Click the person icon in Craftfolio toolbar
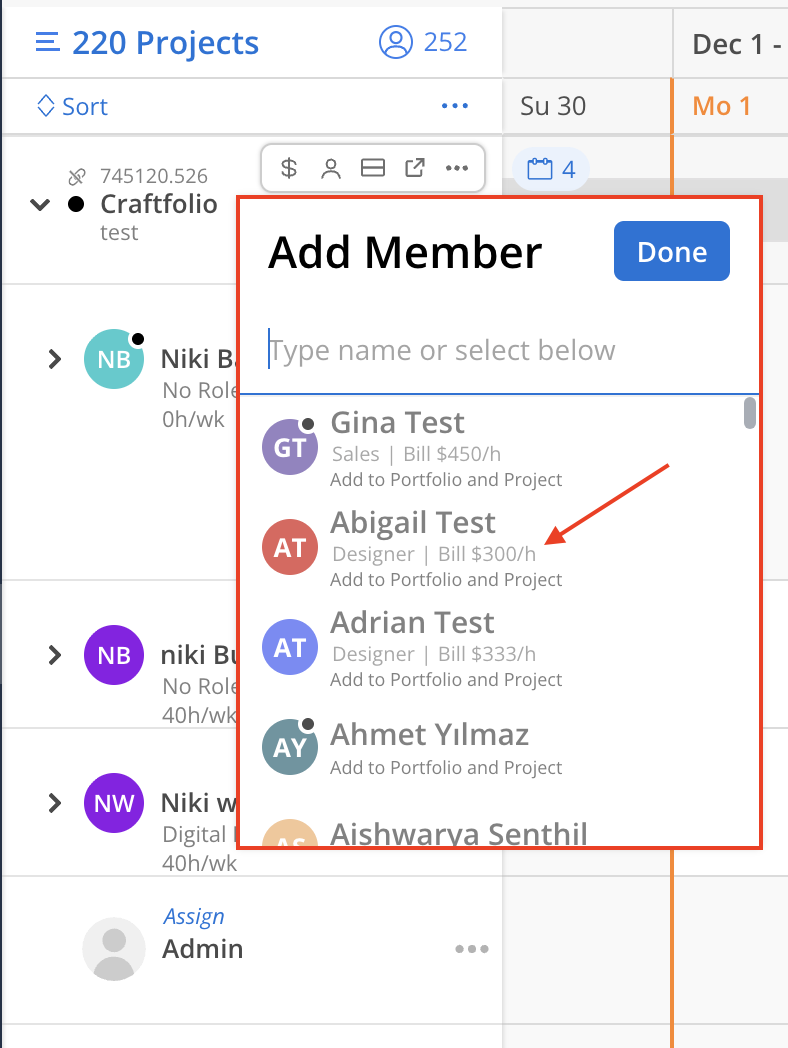788x1048 pixels. point(331,168)
